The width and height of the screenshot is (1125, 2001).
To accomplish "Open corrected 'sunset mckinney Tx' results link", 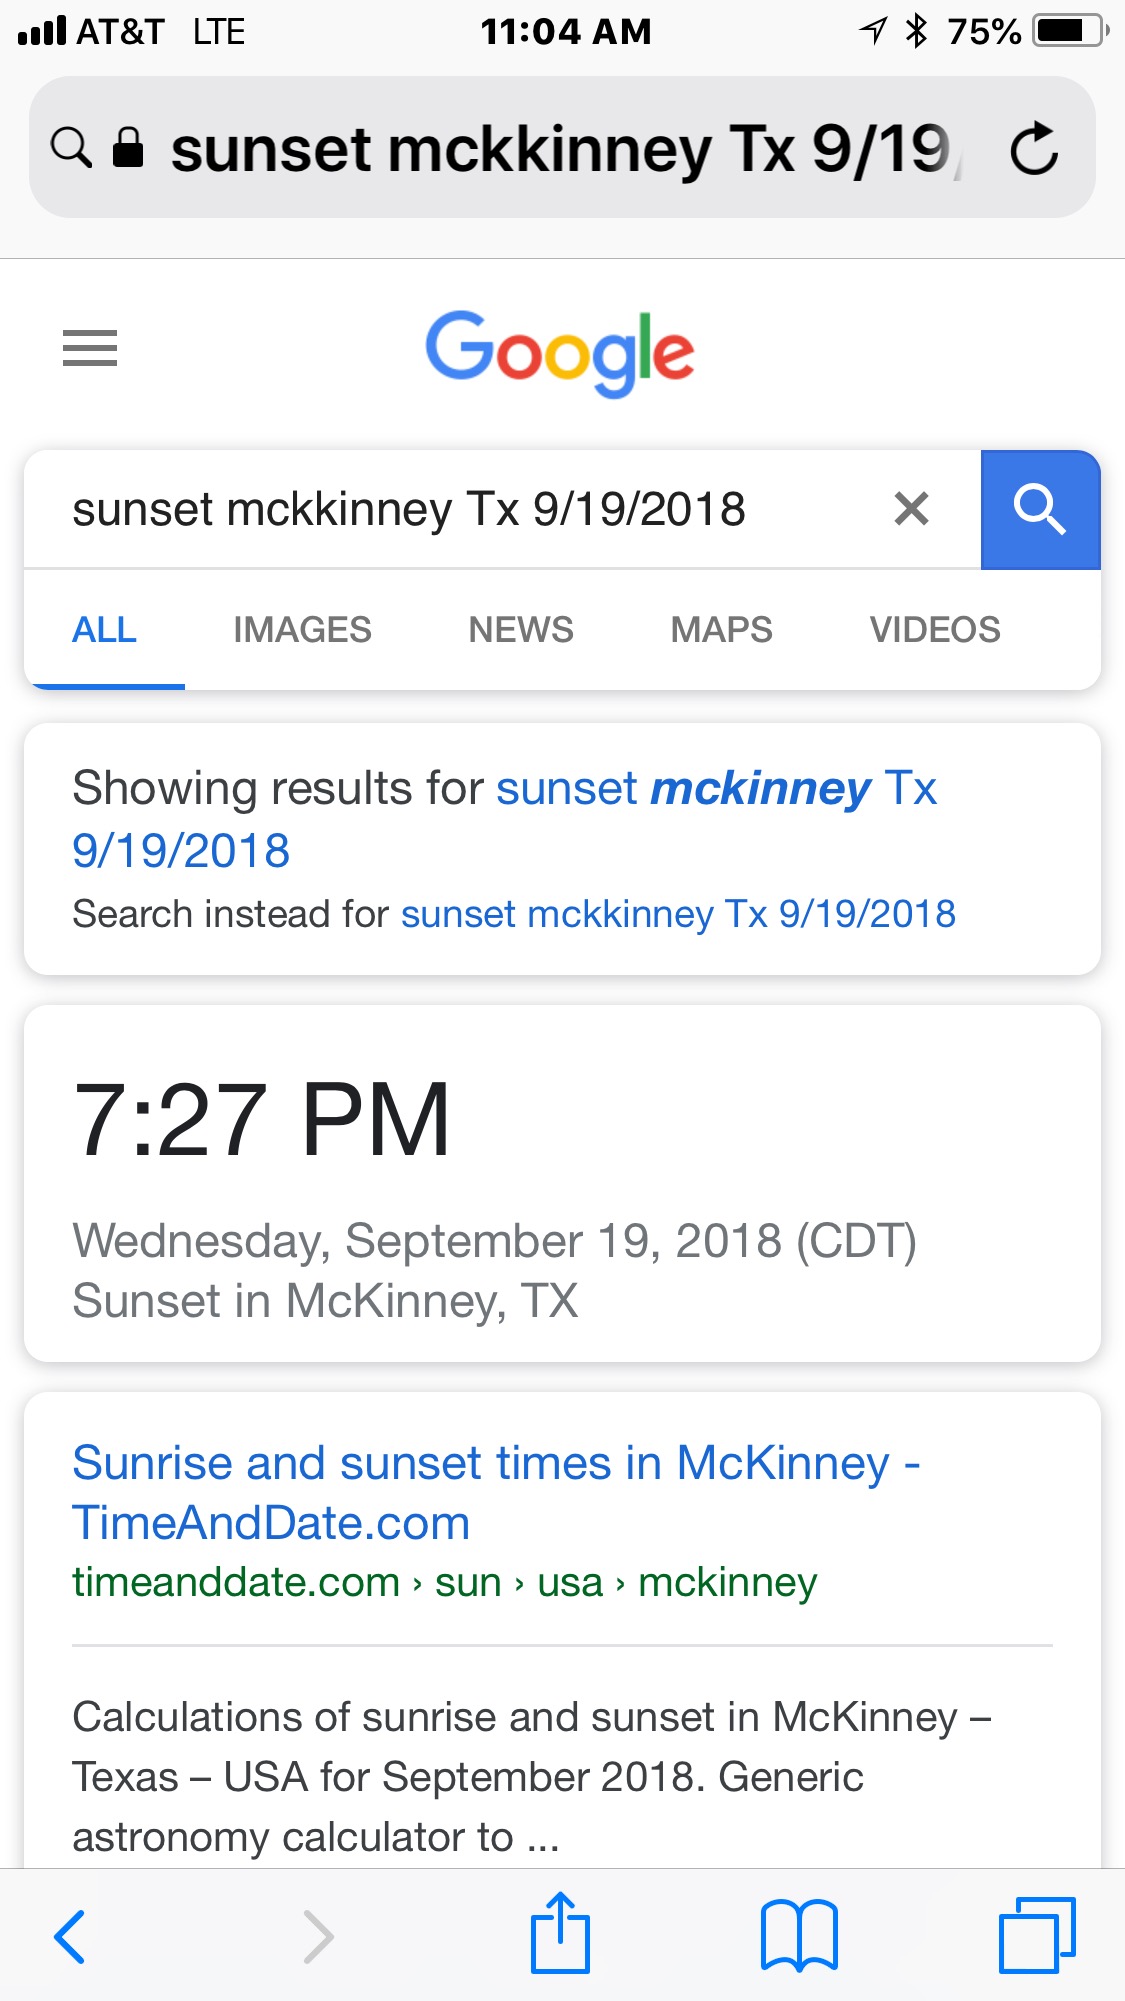I will pos(715,790).
